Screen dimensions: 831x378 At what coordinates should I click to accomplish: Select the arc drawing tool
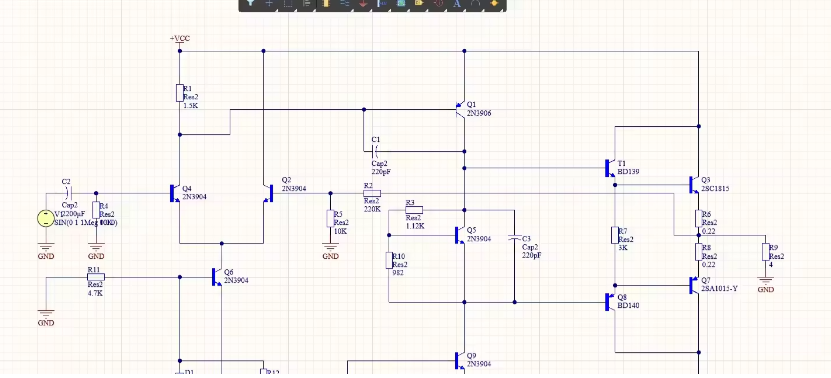pyautogui.click(x=475, y=3)
